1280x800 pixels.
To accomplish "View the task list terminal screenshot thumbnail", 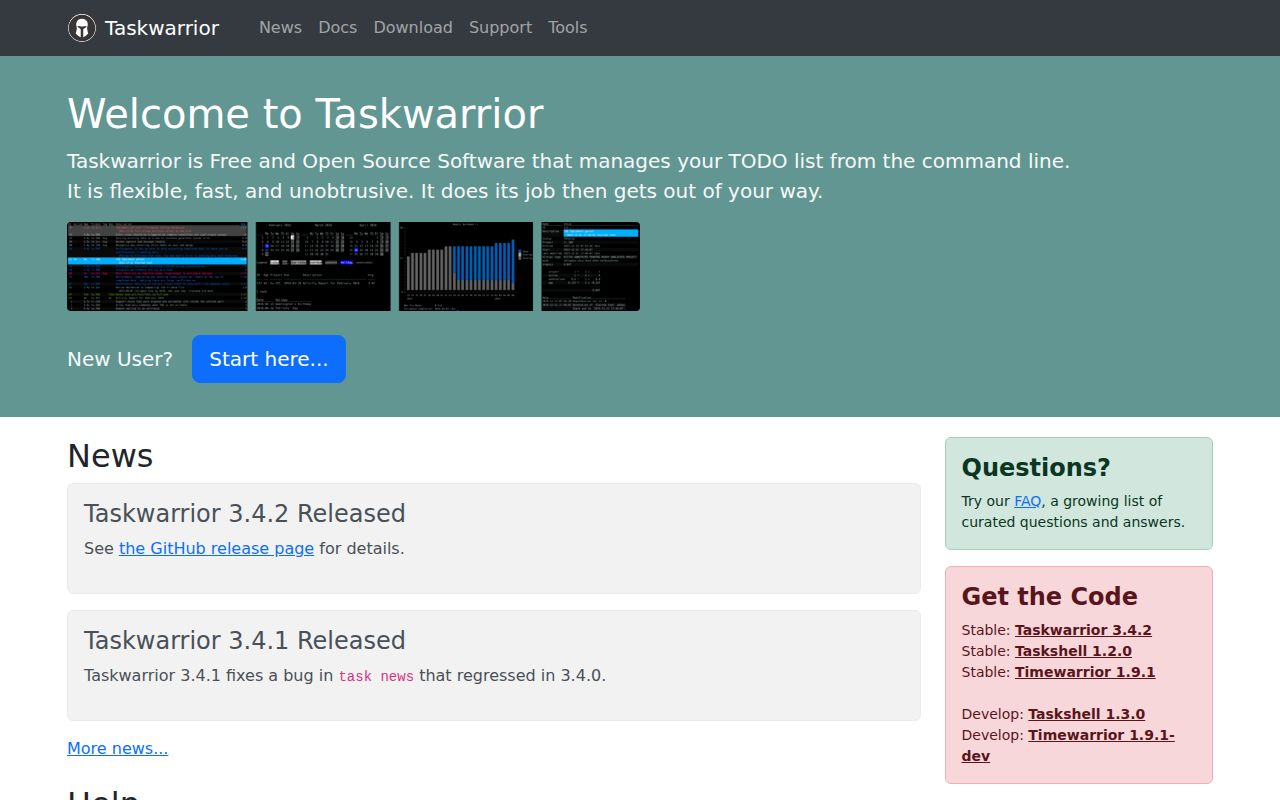I will point(156,266).
